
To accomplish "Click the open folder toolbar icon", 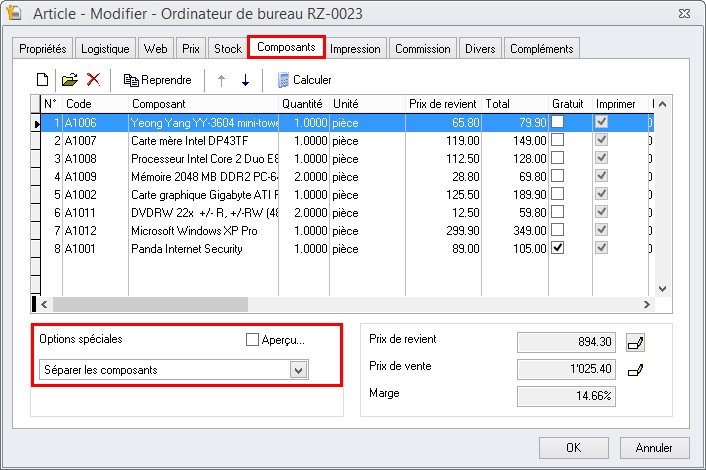I will (x=69, y=79).
